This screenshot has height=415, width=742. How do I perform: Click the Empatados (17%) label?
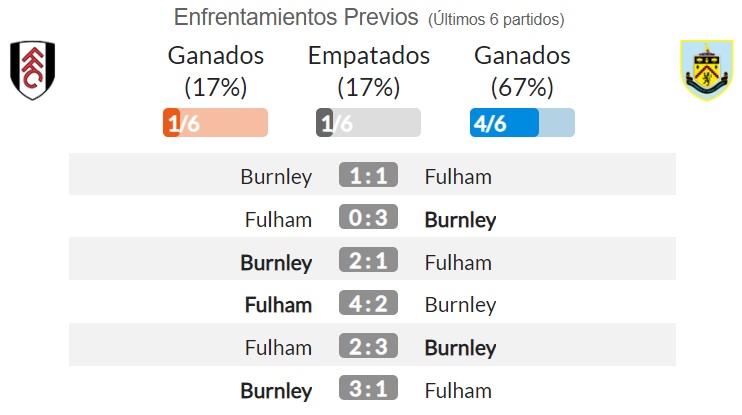369,71
